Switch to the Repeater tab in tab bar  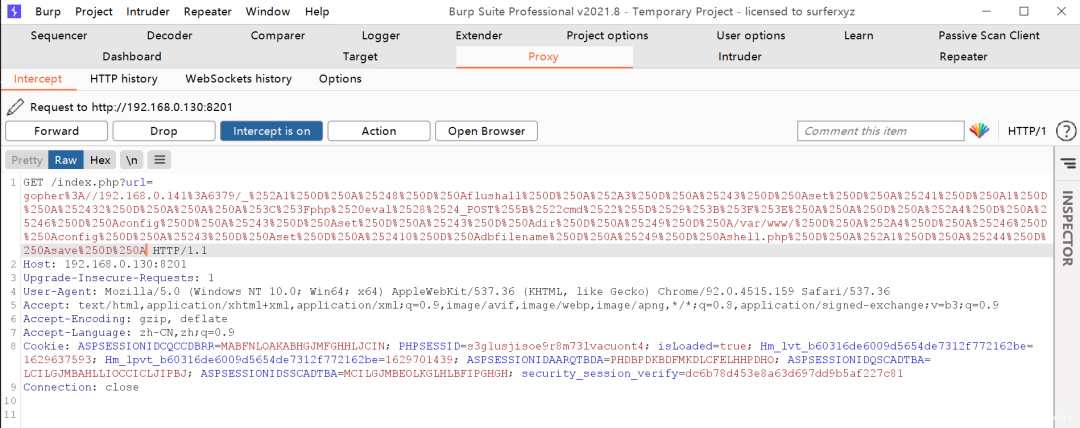(x=963, y=57)
